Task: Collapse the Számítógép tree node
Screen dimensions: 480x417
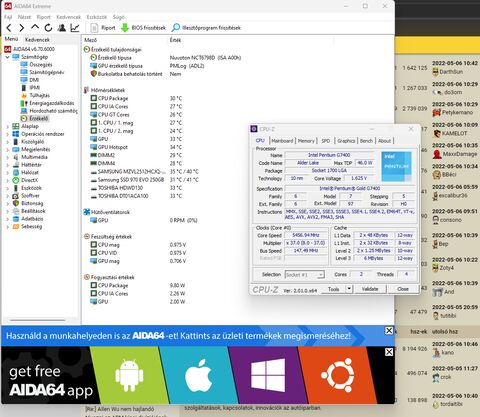Action: [x=8, y=57]
